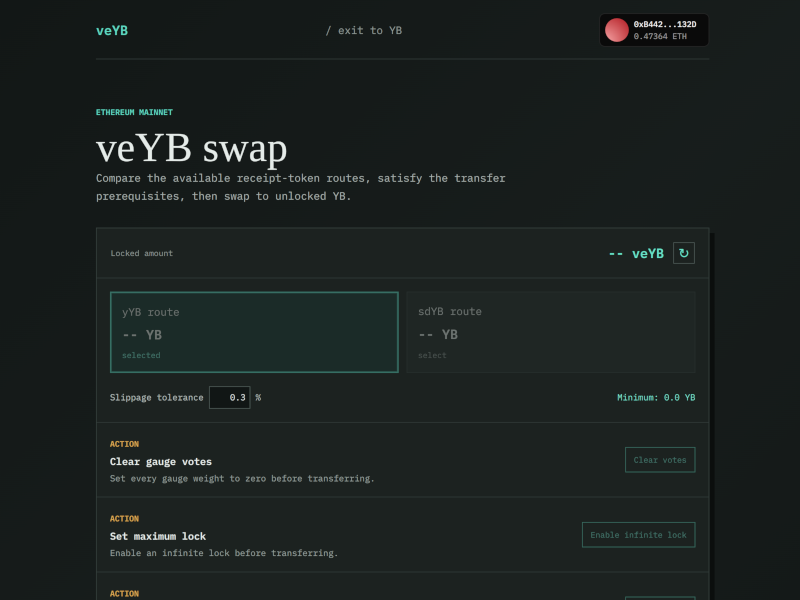Click the 'Clear gauge votes' heading
Viewport: 800px width, 600px height.
click(161, 462)
